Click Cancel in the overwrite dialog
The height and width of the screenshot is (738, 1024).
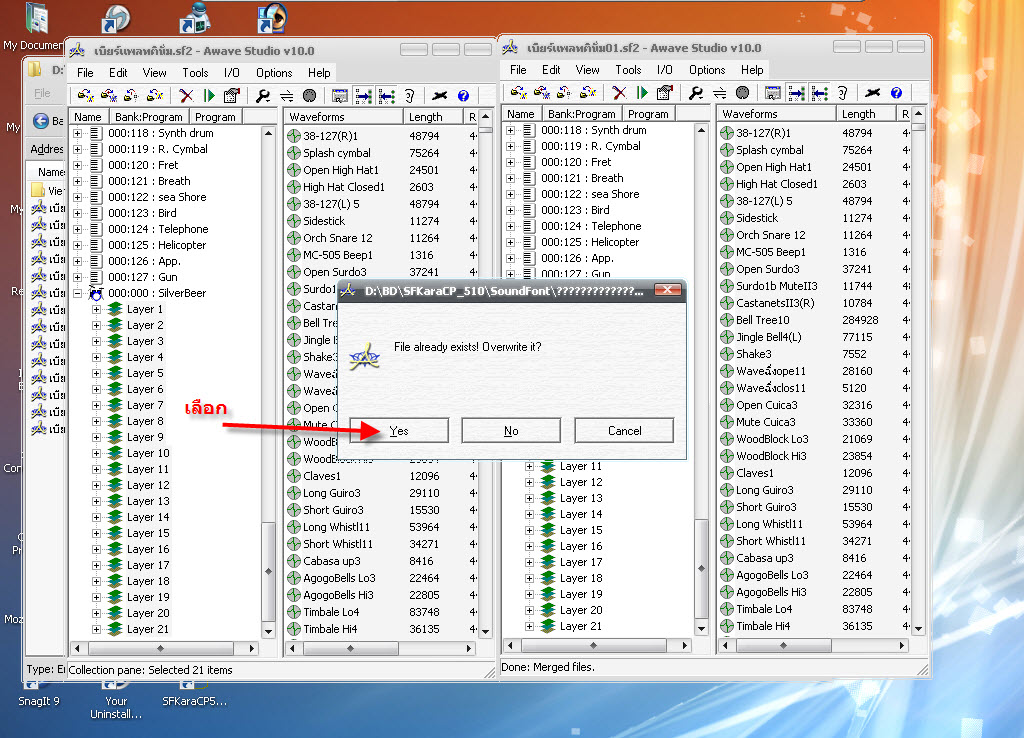click(x=624, y=430)
